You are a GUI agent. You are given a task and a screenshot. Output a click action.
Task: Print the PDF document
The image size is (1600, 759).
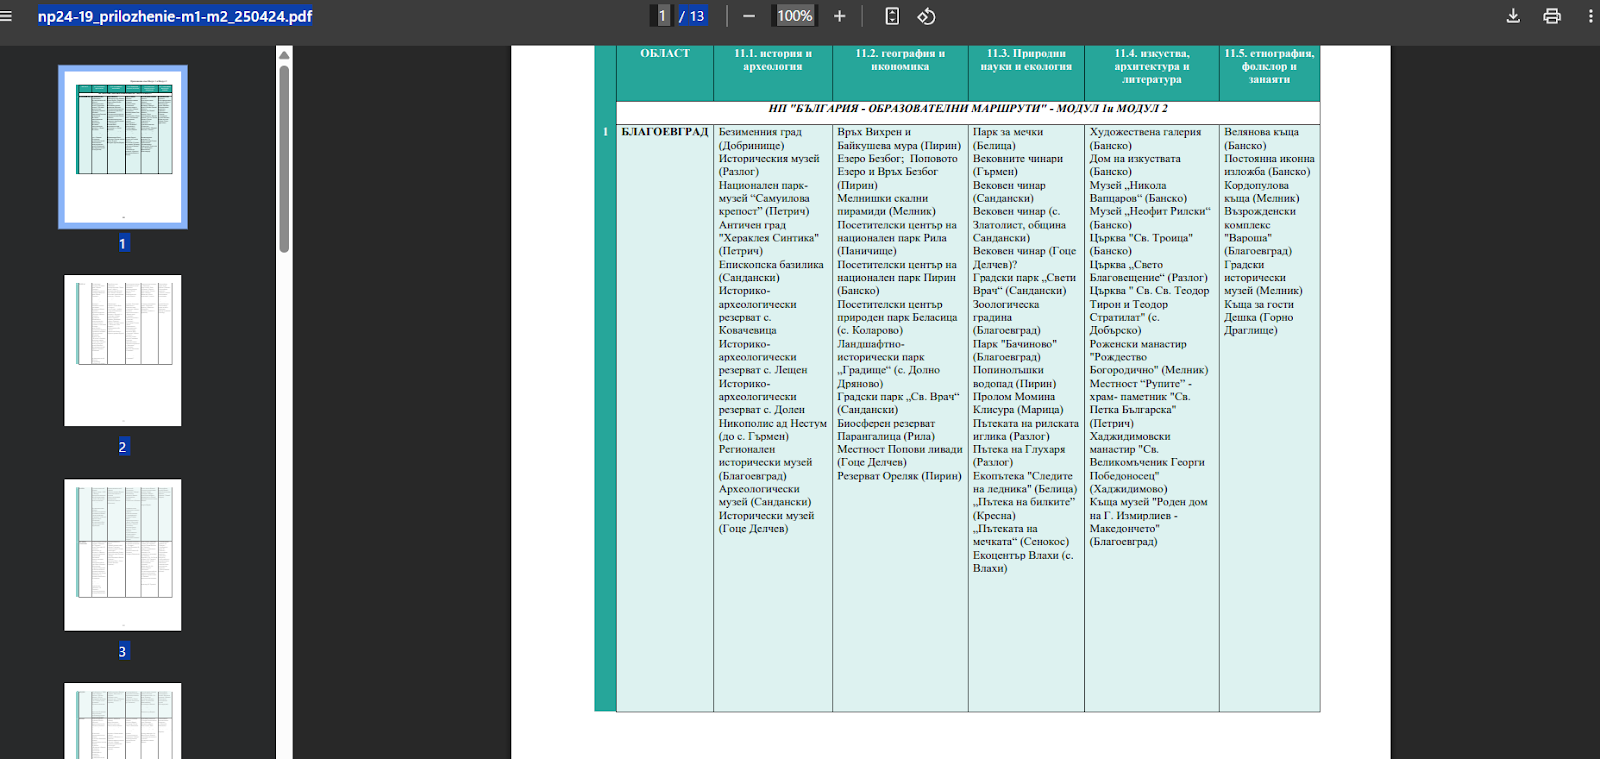pyautogui.click(x=1552, y=16)
